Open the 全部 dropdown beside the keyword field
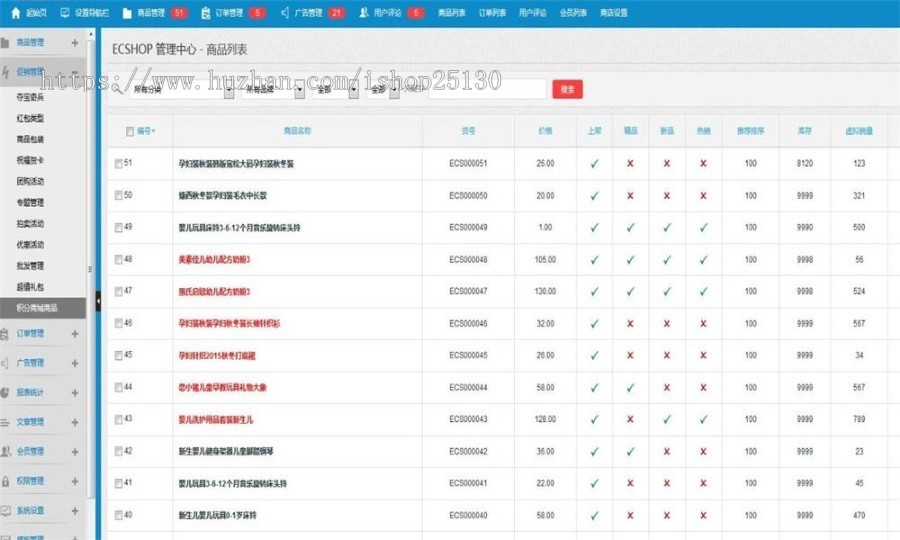Viewport: 900px width, 540px height. pyautogui.click(x=383, y=90)
